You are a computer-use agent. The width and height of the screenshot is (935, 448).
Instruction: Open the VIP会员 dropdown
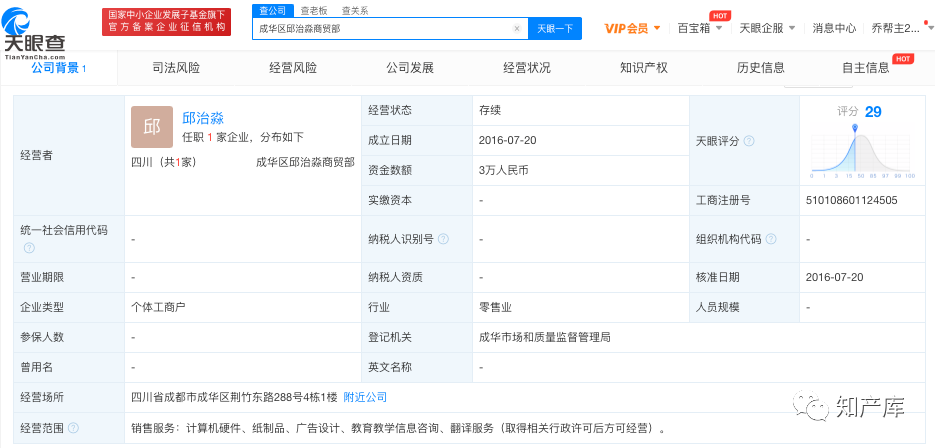pos(633,28)
